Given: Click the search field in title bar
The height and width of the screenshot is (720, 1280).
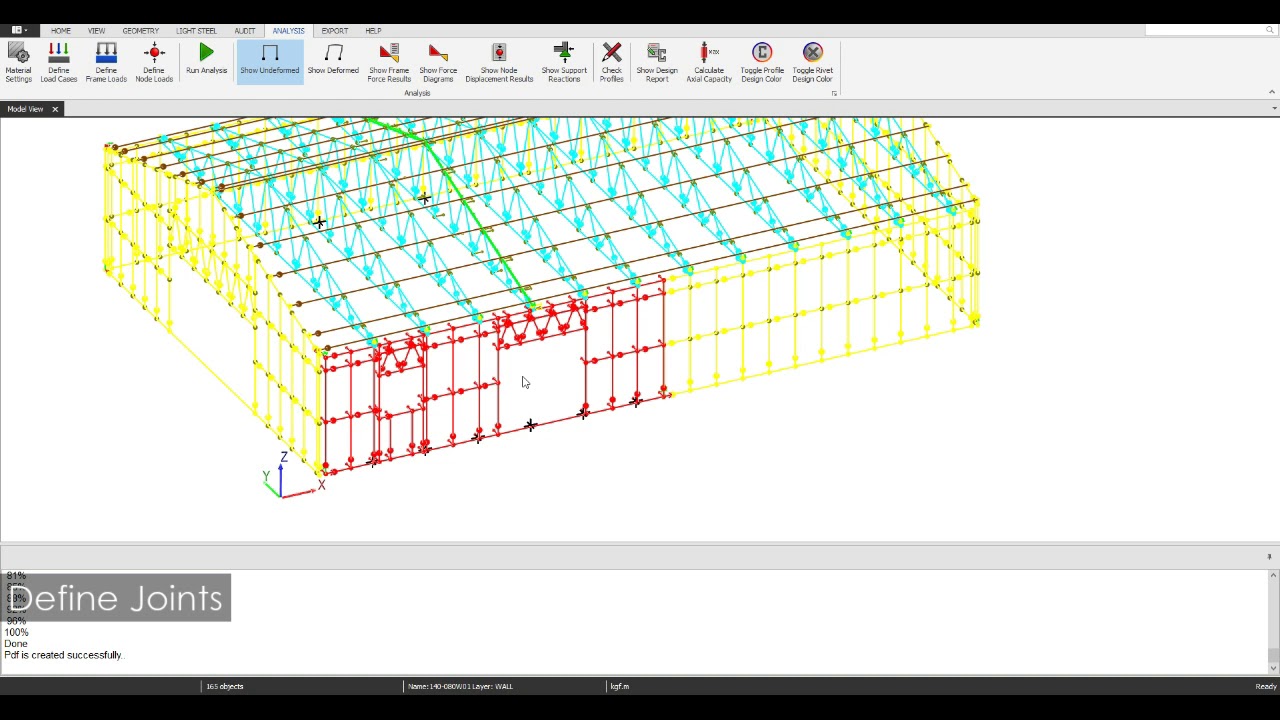Looking at the screenshot, I should click(x=1206, y=30).
